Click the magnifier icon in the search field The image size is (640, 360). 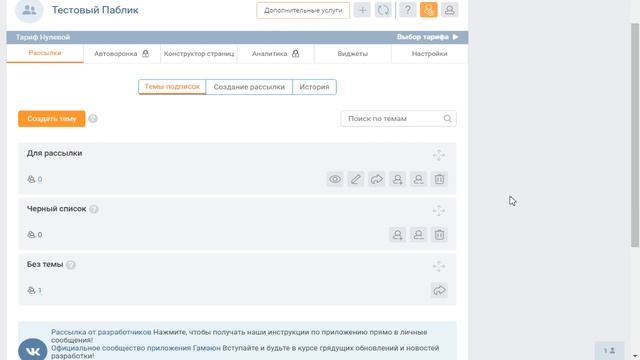(447, 118)
